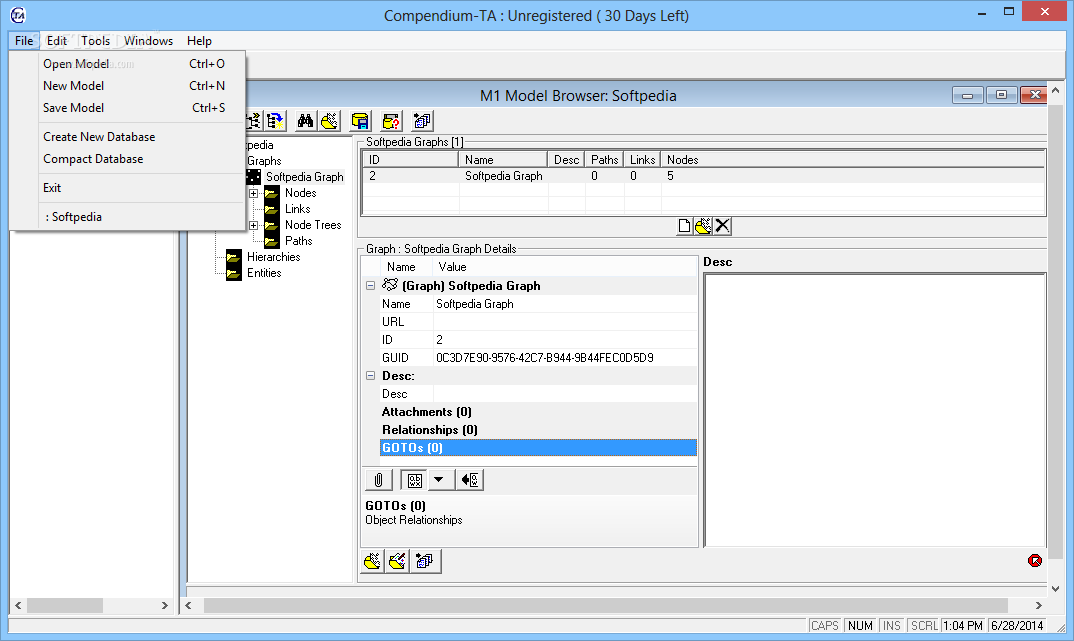Click the yellow icon with pencil at bottom
The image size is (1074, 641).
click(x=398, y=562)
